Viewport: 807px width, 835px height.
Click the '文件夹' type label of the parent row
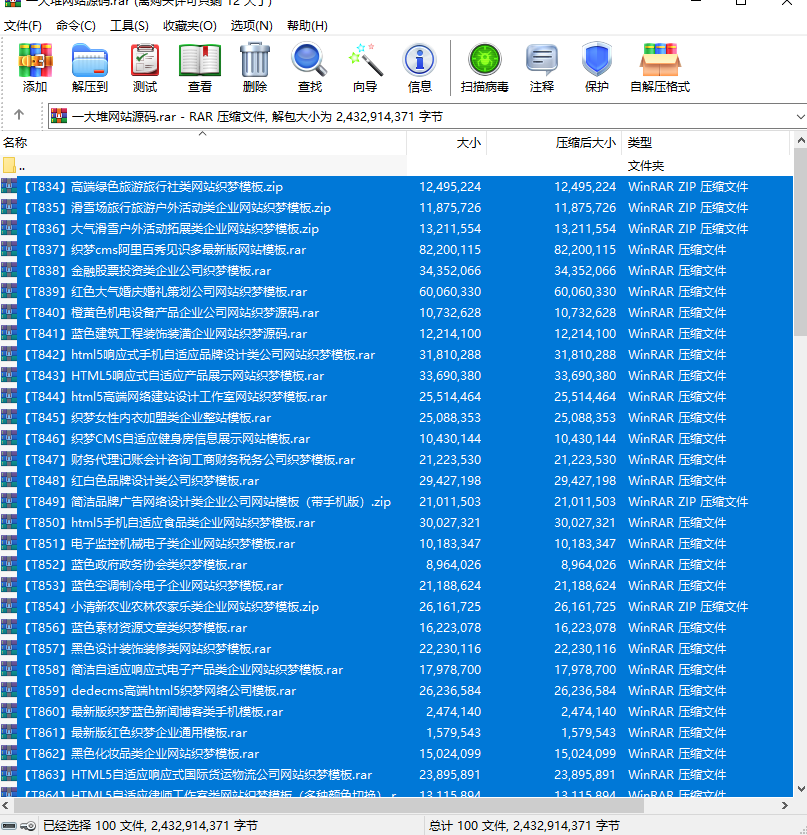[646, 166]
